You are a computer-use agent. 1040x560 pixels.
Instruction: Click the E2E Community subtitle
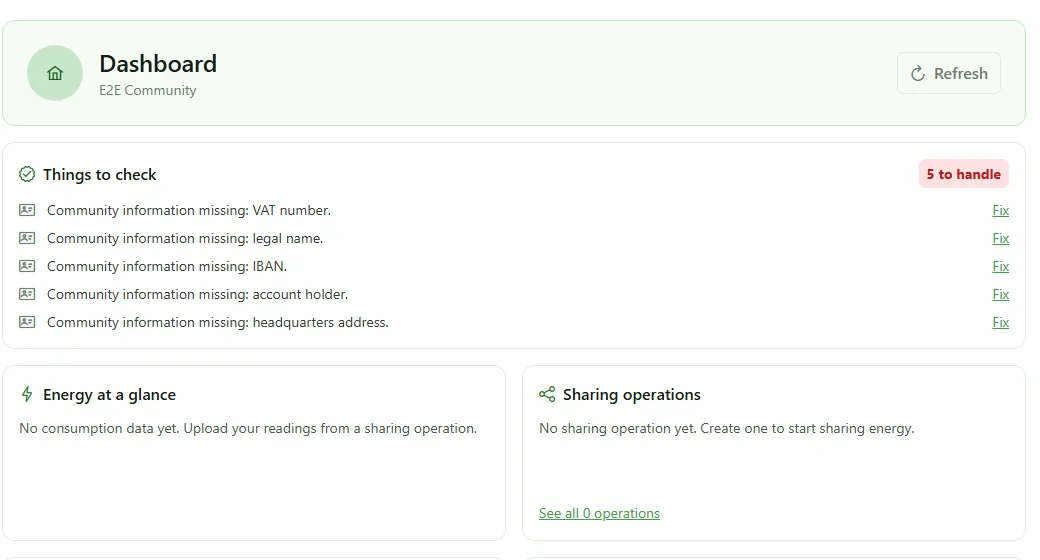tap(148, 90)
